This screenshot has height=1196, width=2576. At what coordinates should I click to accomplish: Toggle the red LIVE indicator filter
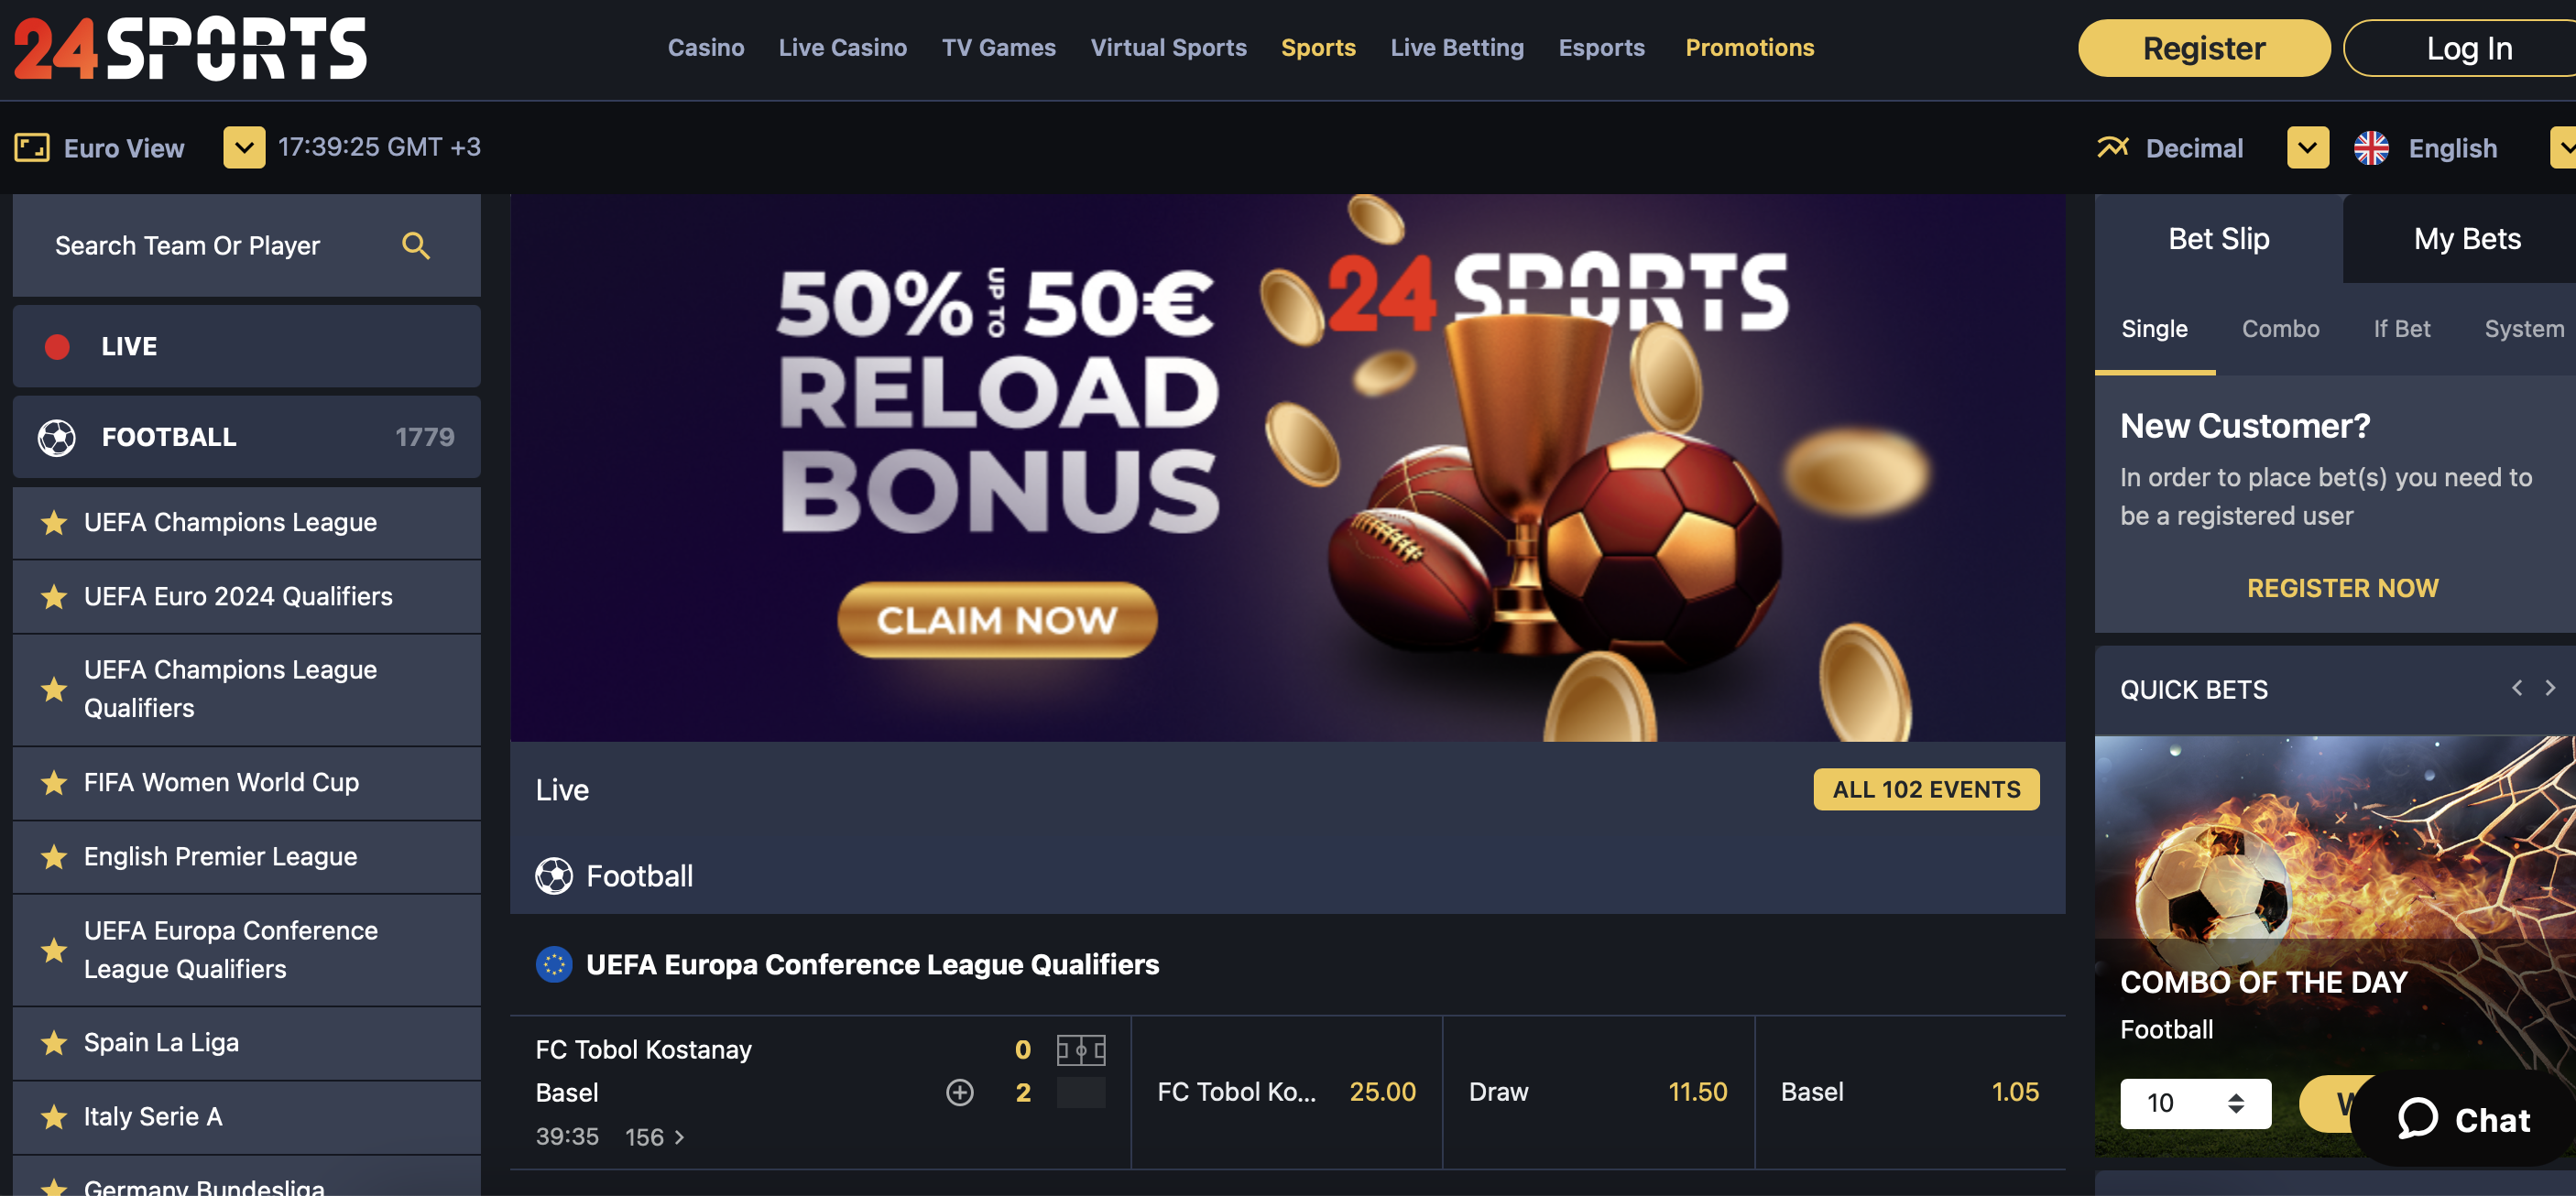click(x=57, y=347)
